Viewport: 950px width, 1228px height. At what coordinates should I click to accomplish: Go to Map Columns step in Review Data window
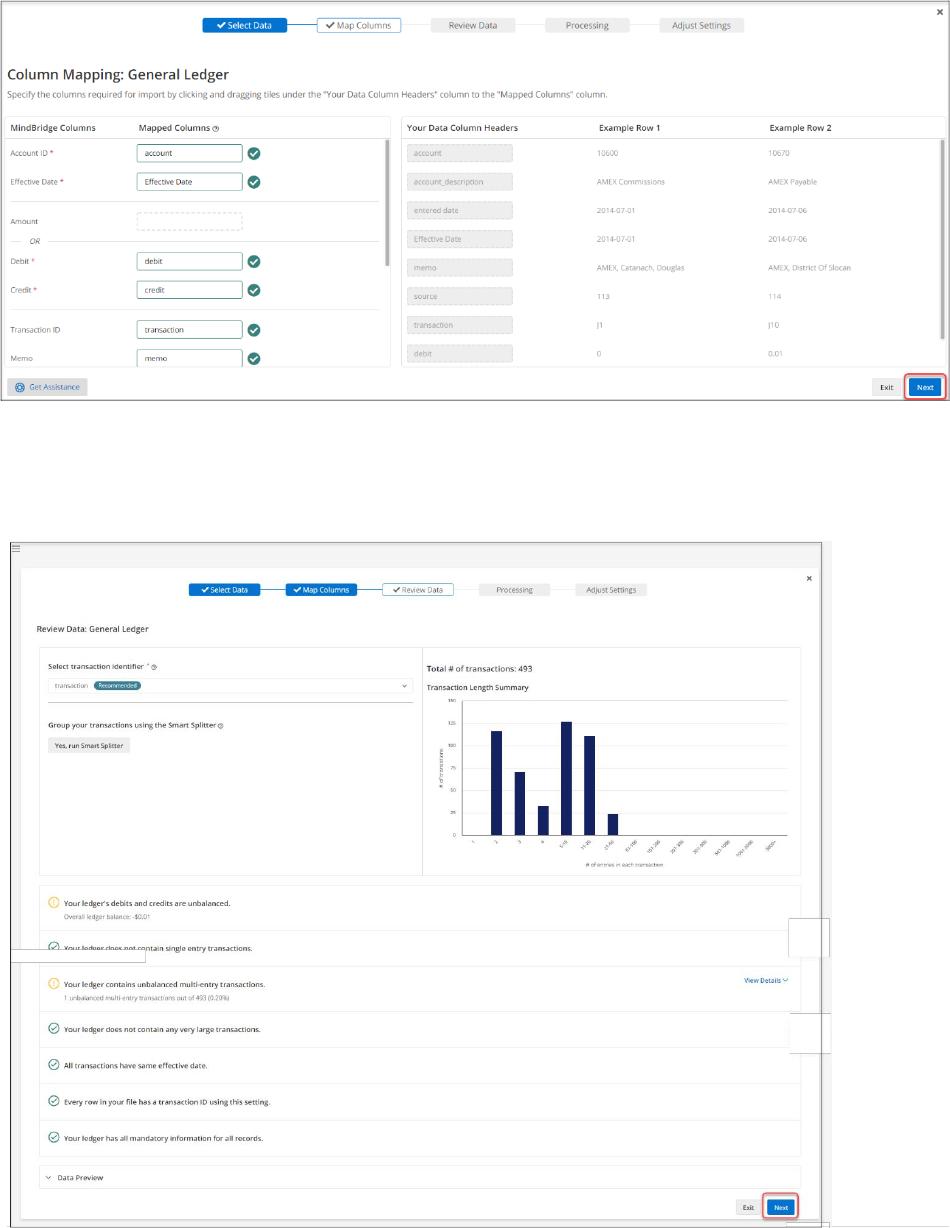(x=321, y=590)
